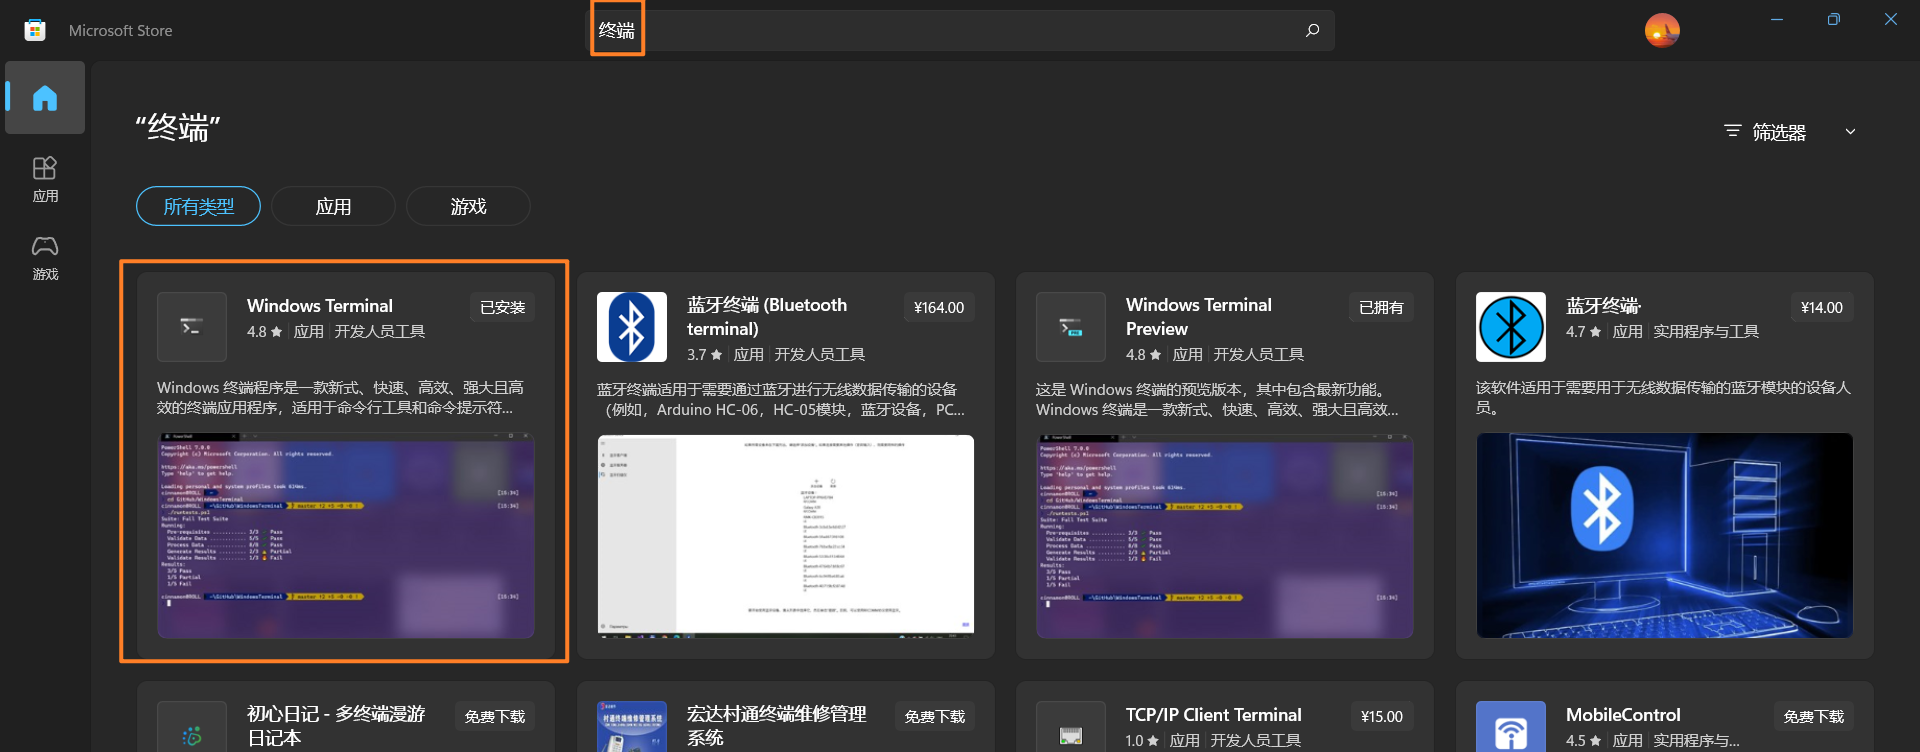The image size is (1920, 752).
Task: Click the ¥15.00 price button
Action: pos(1382,716)
